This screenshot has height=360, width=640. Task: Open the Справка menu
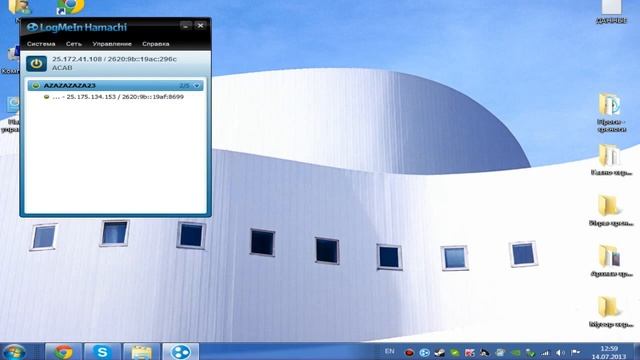[156, 44]
